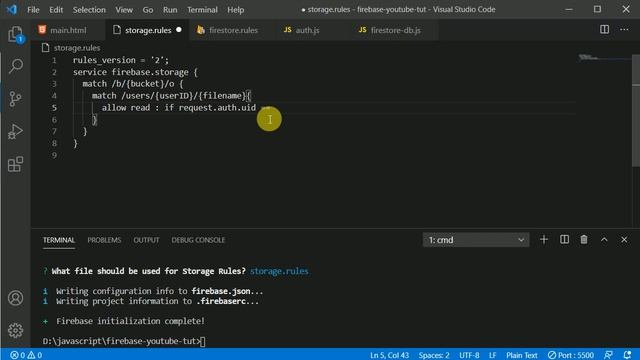Open the Selection menu

pyautogui.click(x=89, y=9)
